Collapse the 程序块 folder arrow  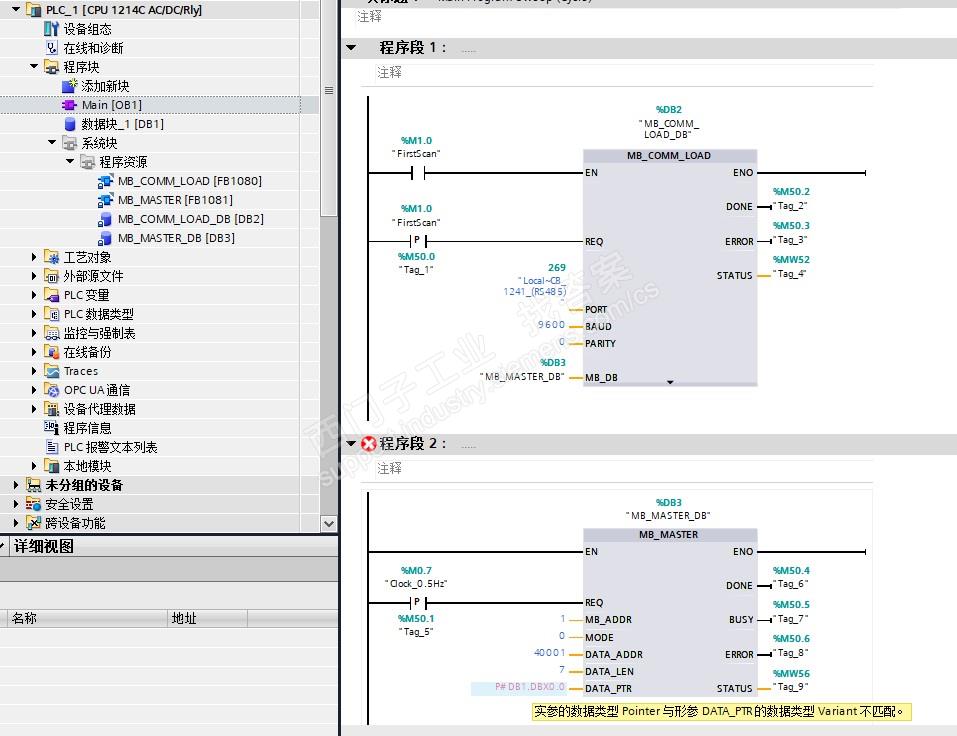coord(34,67)
